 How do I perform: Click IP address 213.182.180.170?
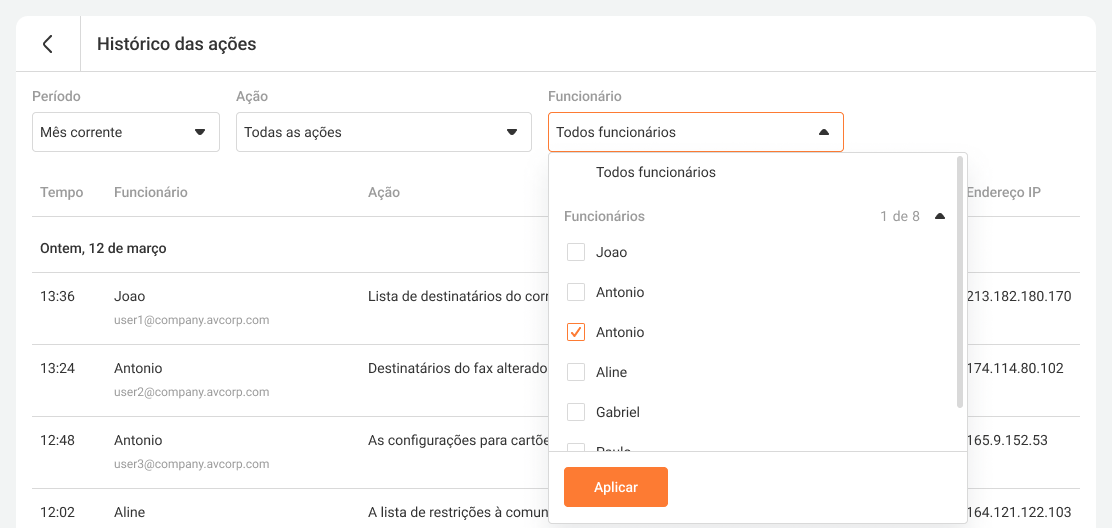pos(1018,296)
